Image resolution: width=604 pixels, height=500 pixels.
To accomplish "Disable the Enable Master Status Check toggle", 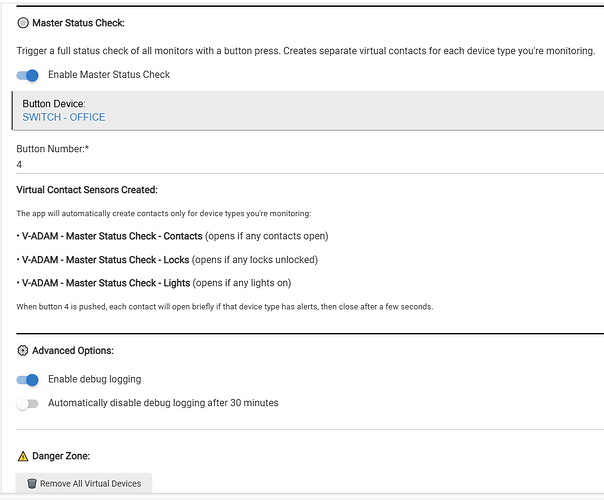I will (x=29, y=75).
